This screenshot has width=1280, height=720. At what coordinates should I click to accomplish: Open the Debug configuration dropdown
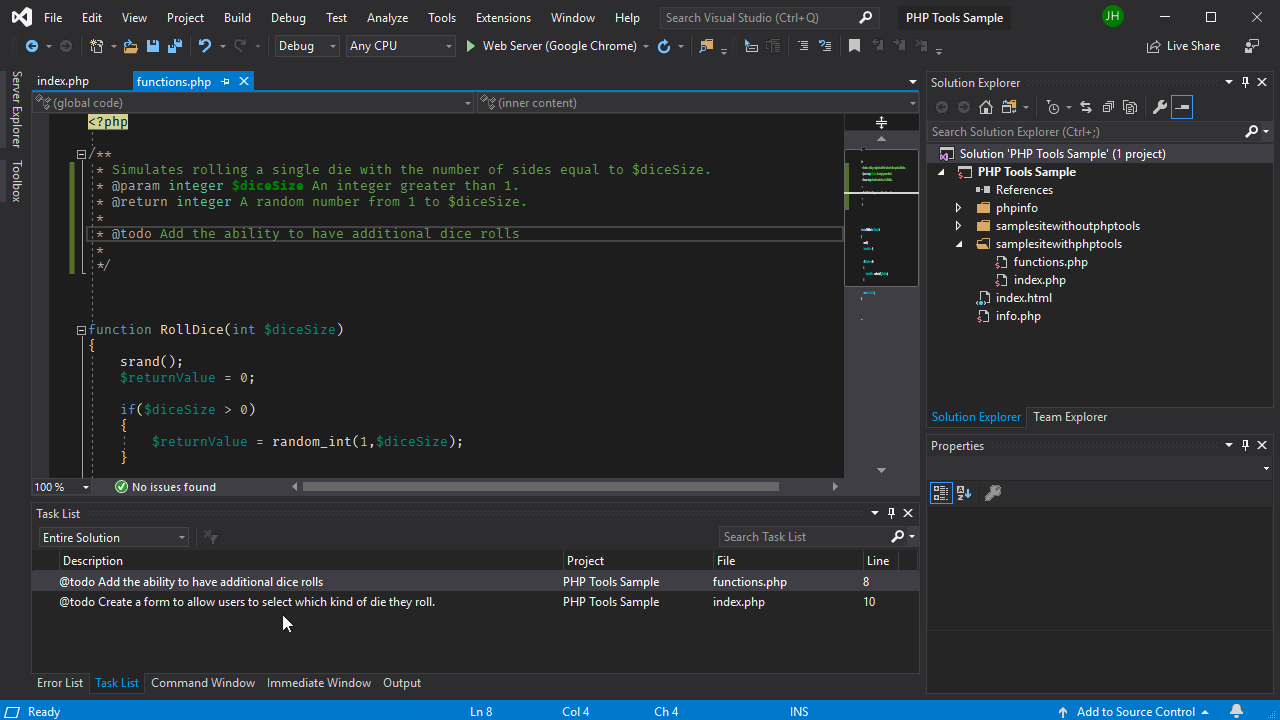[307, 46]
